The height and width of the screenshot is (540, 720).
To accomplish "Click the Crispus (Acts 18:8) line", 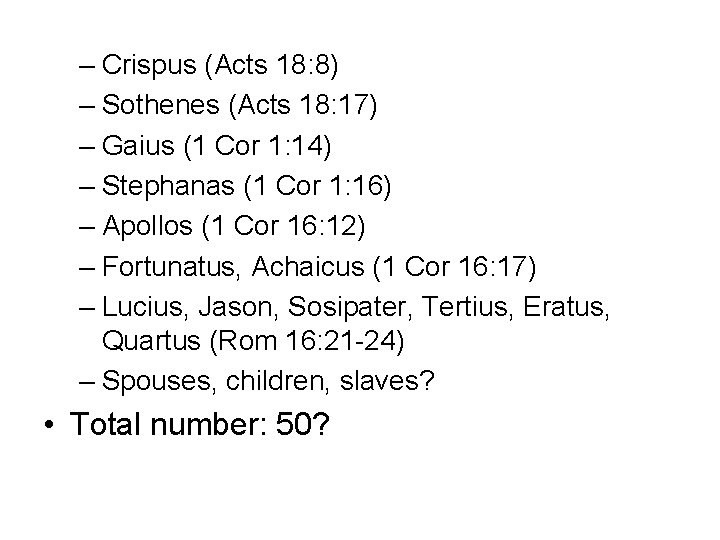I will (220, 65).
